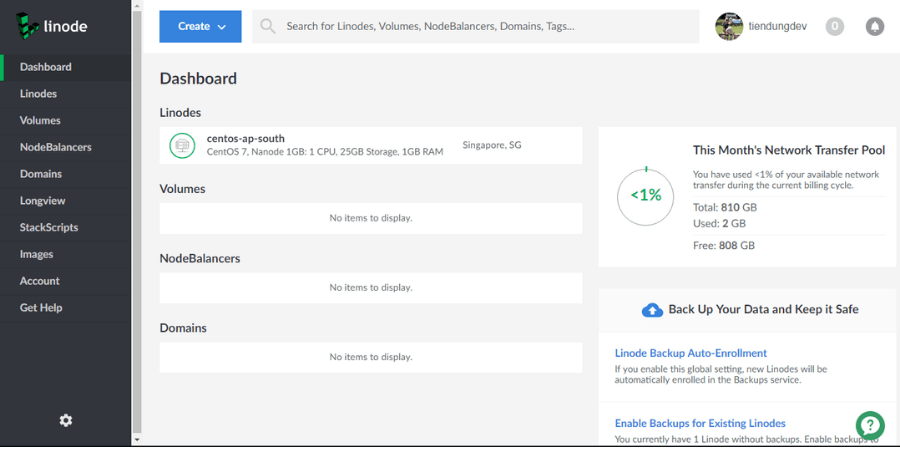Open the notifications bell

875,26
